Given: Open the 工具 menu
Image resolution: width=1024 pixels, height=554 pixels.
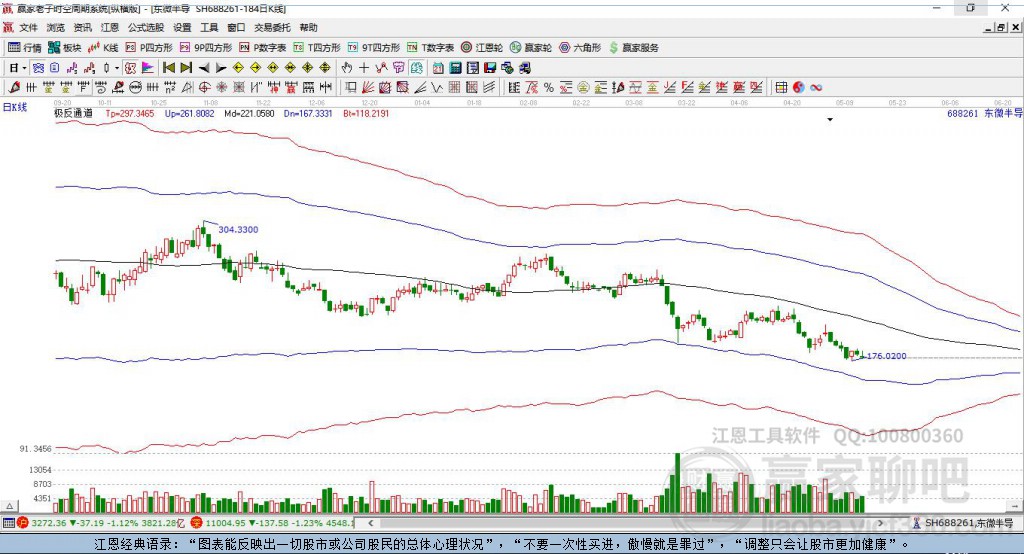Looking at the screenshot, I should pos(209,27).
